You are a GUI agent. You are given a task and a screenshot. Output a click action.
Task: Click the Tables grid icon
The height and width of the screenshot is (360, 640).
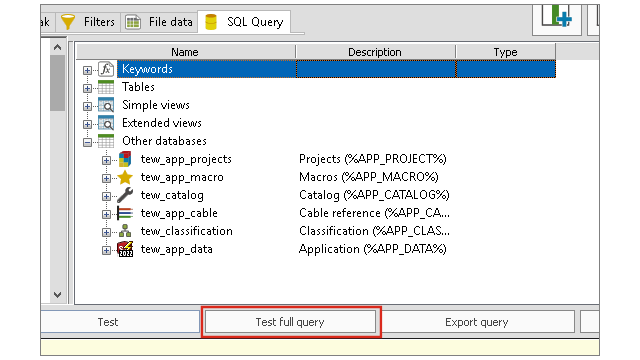(106, 87)
